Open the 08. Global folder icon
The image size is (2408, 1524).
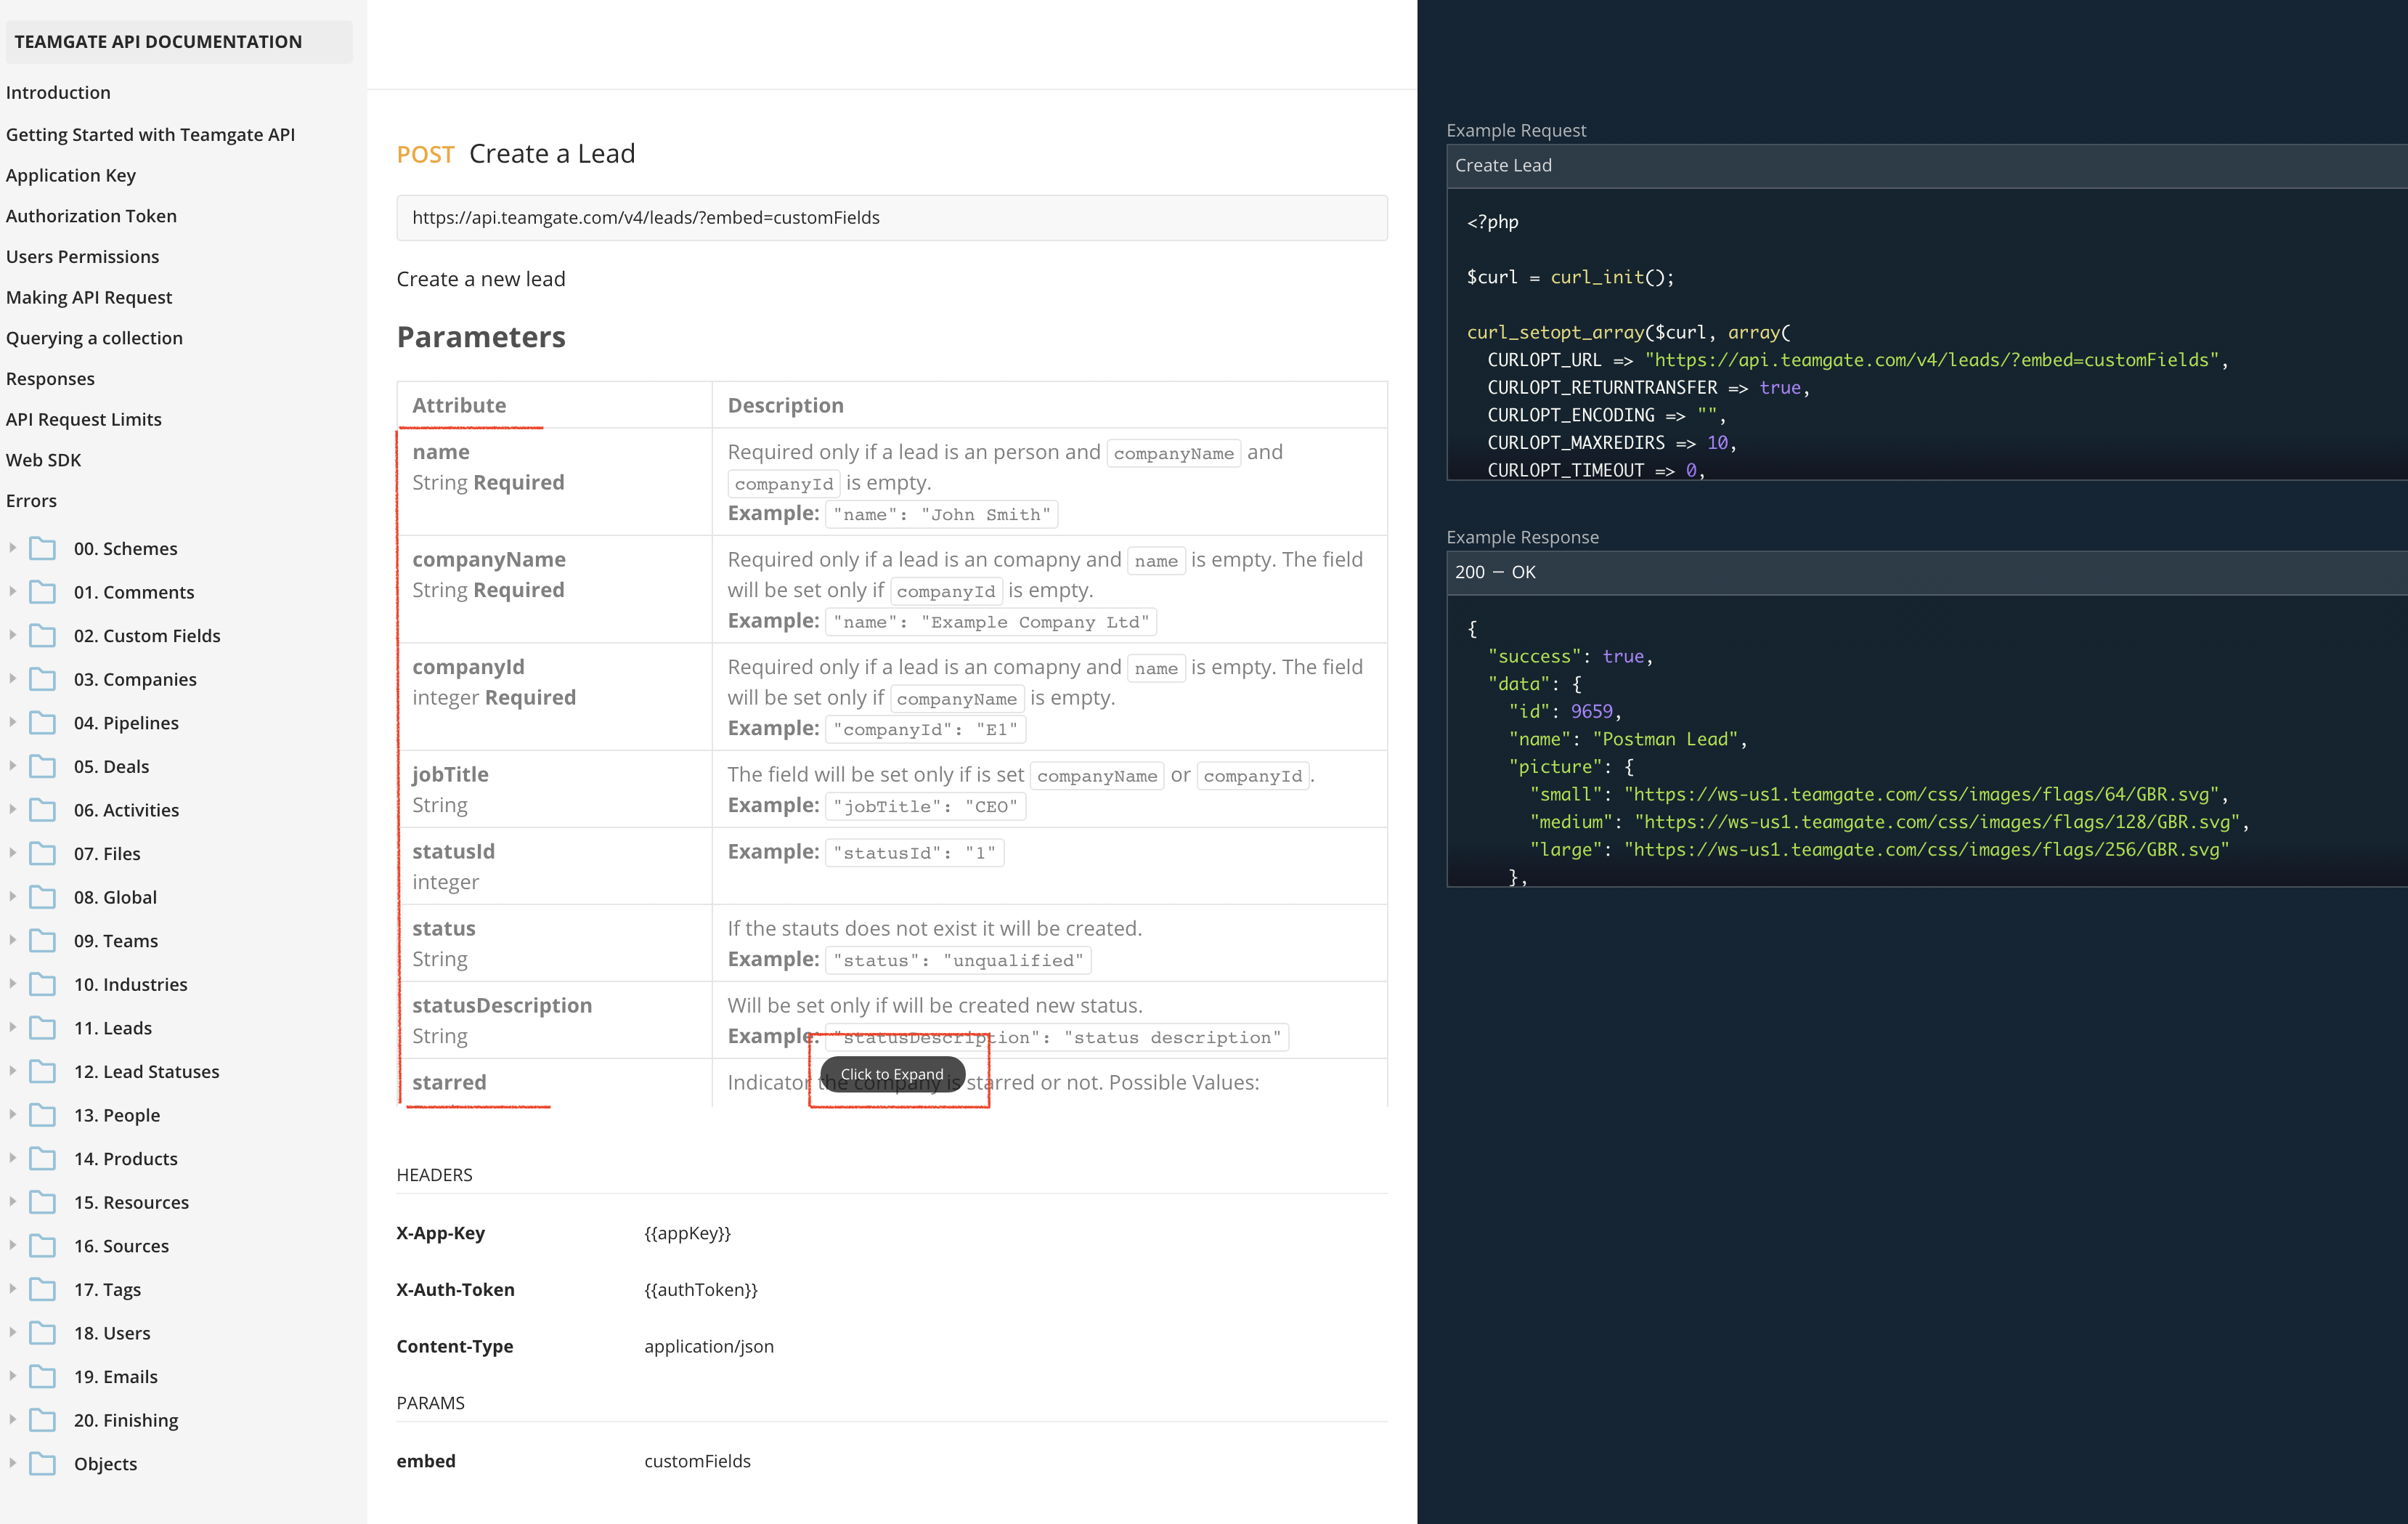click(42, 897)
